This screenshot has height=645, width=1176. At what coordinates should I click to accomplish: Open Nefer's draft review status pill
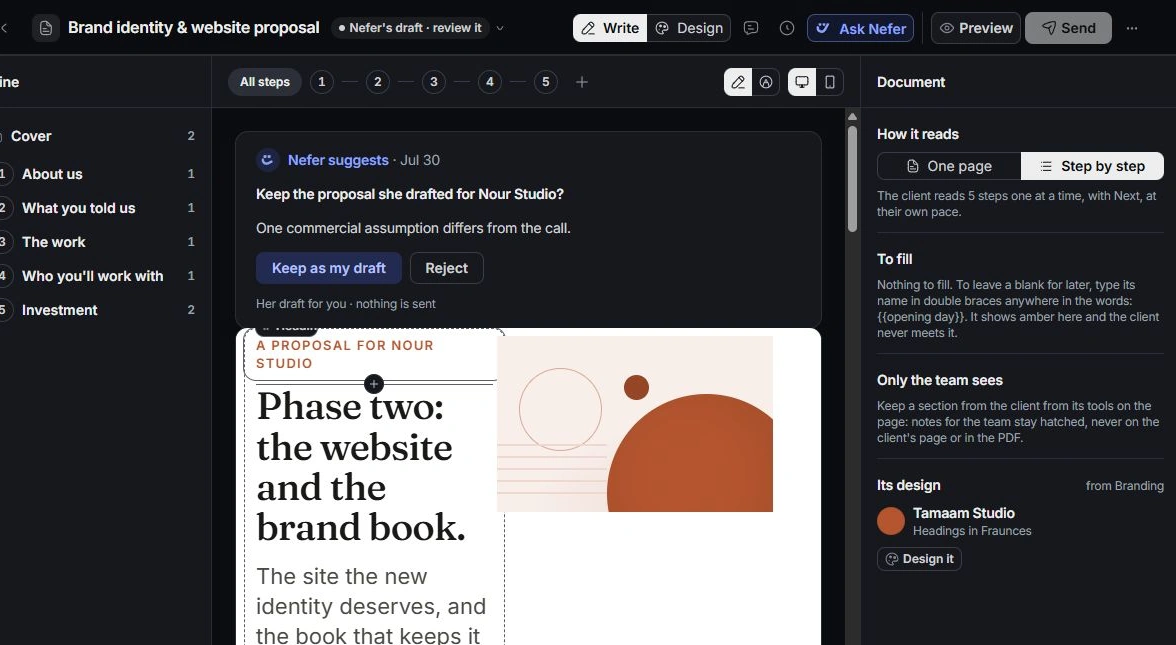click(410, 28)
